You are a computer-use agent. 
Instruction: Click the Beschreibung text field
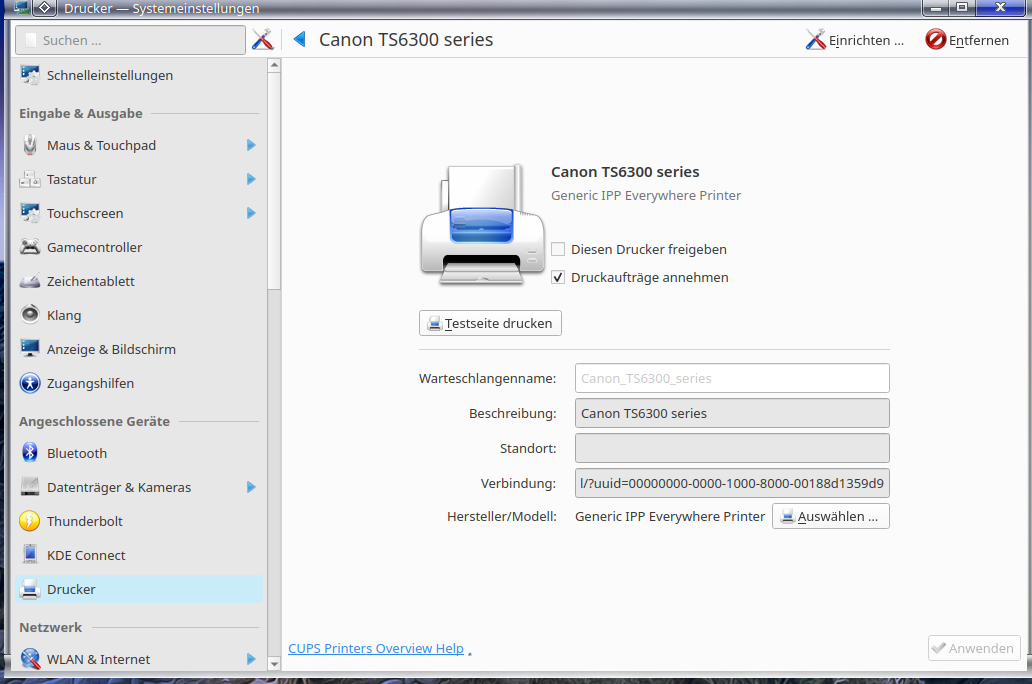[732, 413]
